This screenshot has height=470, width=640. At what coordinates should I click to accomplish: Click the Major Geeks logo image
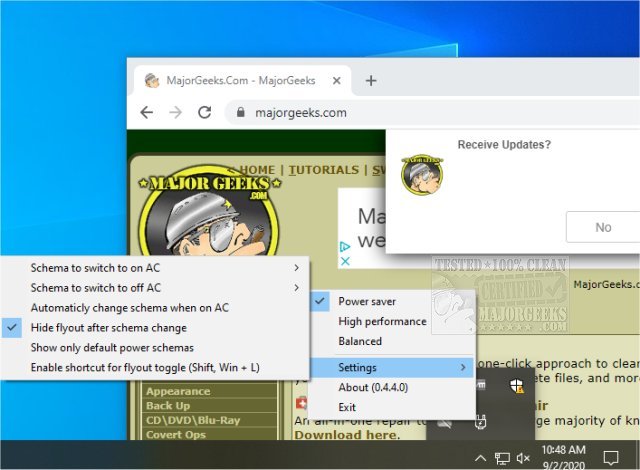209,210
